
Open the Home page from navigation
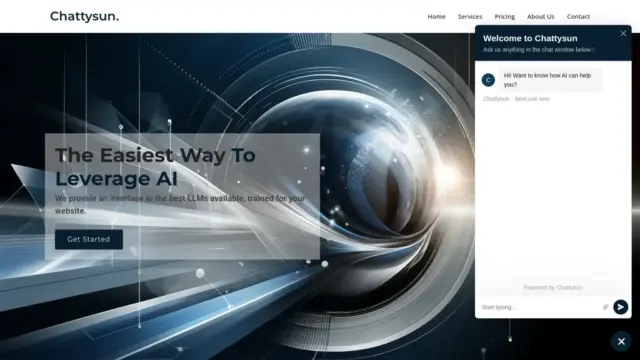(436, 17)
